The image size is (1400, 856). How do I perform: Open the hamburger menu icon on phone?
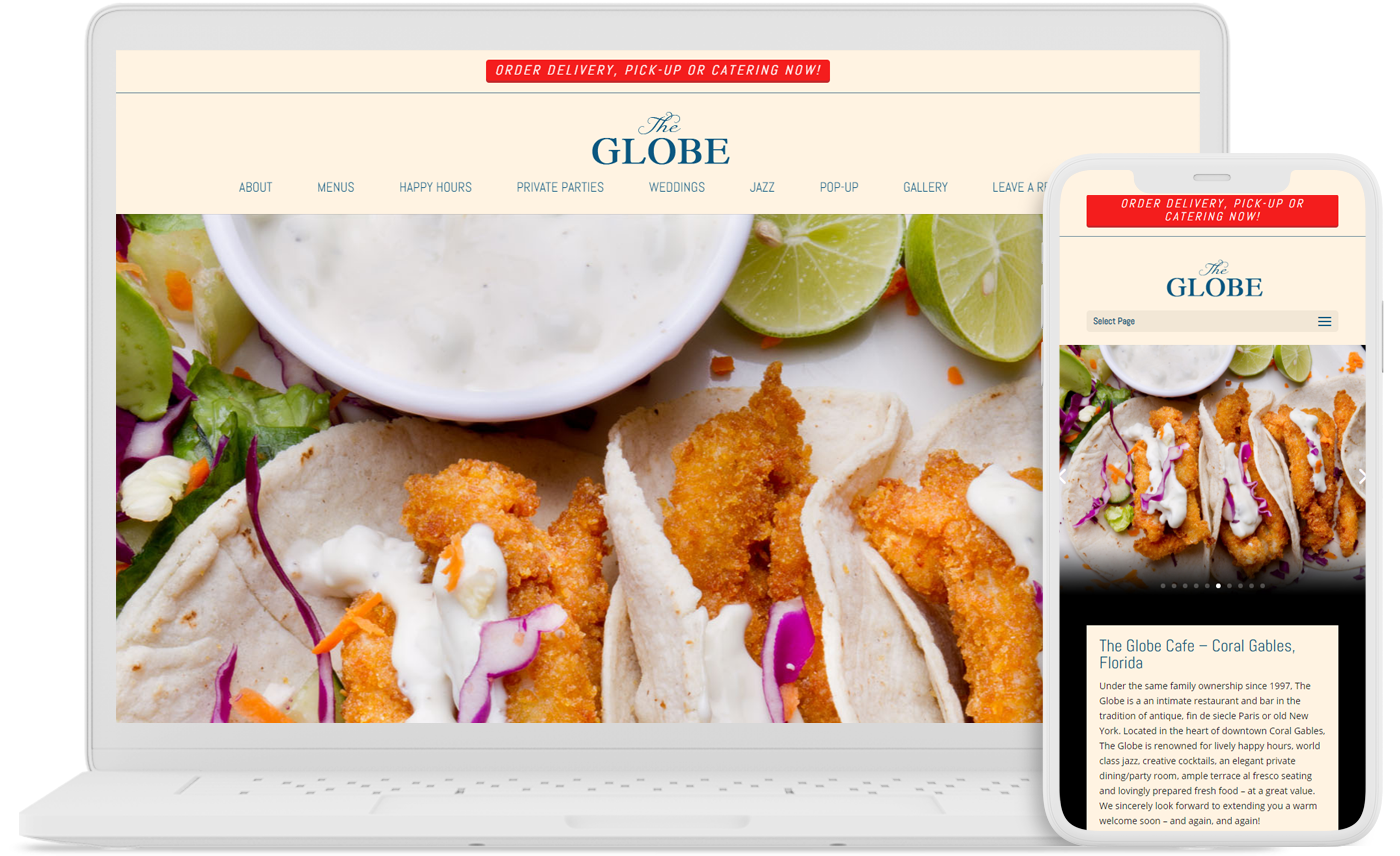(x=1324, y=321)
